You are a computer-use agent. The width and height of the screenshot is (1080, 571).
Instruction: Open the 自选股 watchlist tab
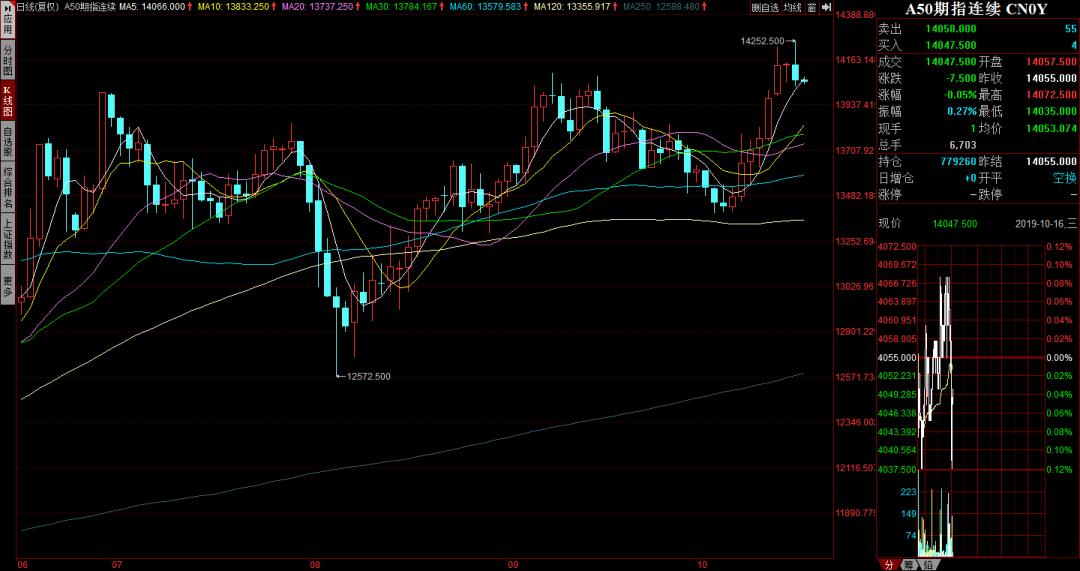tap(8, 141)
